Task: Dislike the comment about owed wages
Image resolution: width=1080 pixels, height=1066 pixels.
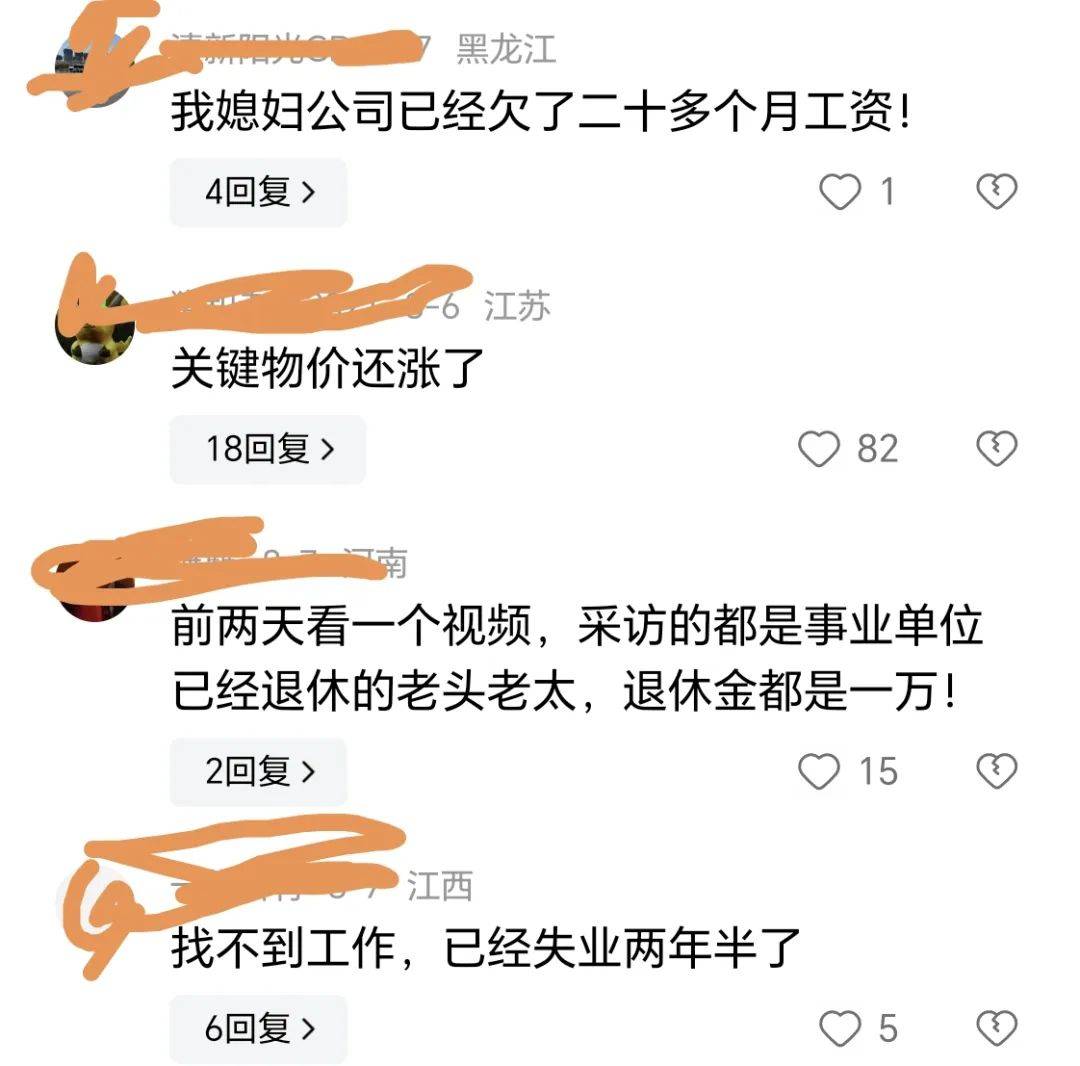Action: [x=997, y=191]
